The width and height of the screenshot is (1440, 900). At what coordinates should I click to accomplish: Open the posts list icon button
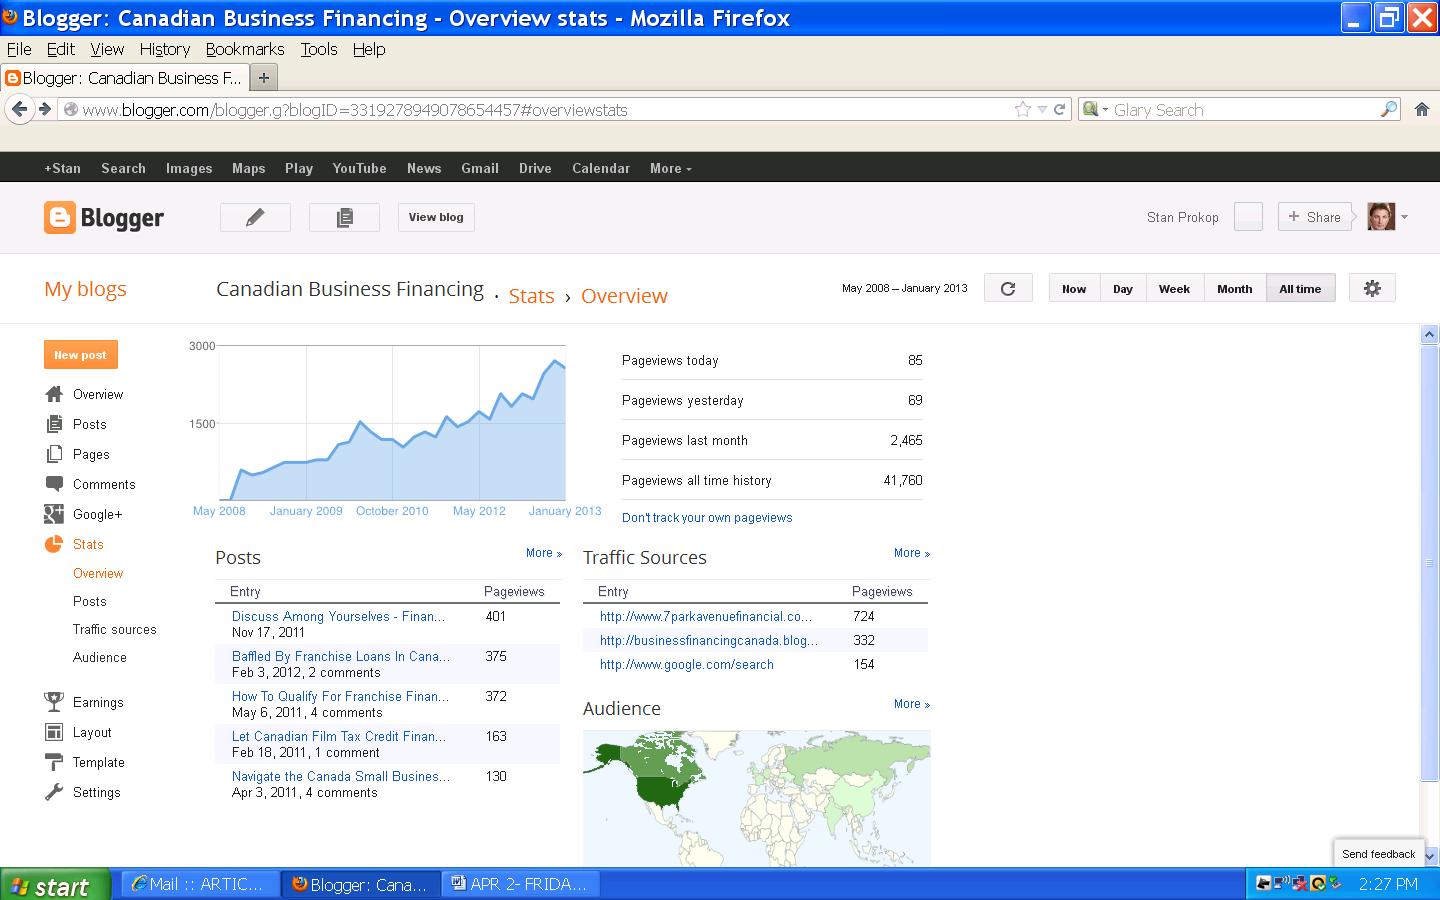344,217
